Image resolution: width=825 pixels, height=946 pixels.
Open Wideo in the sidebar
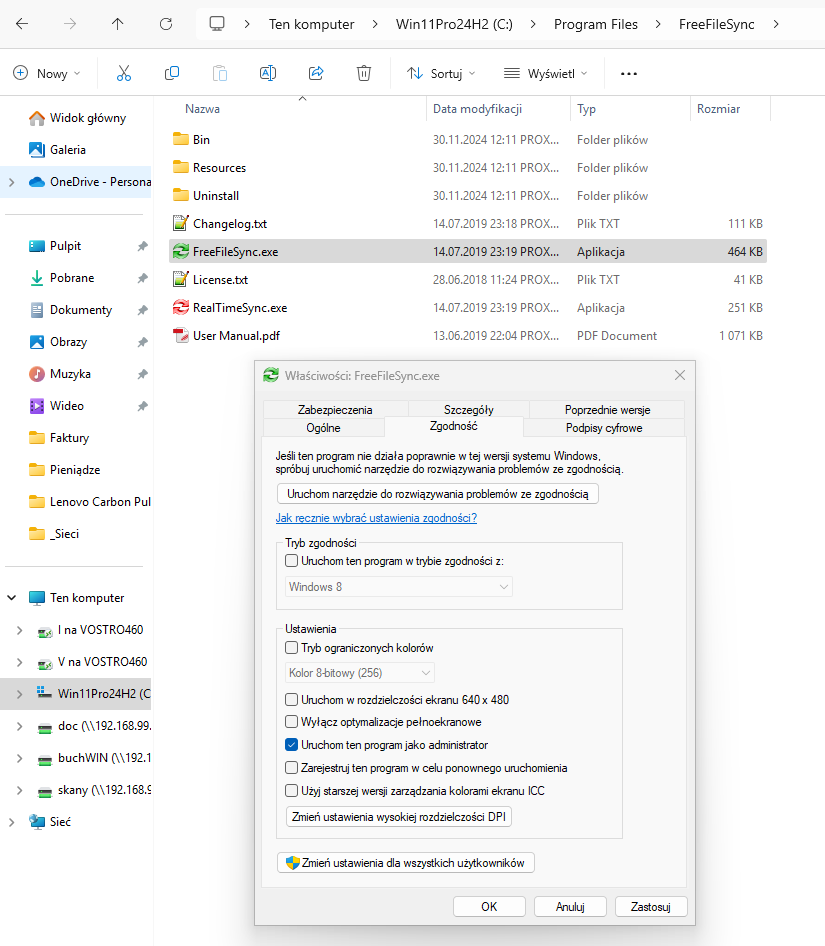pos(56,405)
